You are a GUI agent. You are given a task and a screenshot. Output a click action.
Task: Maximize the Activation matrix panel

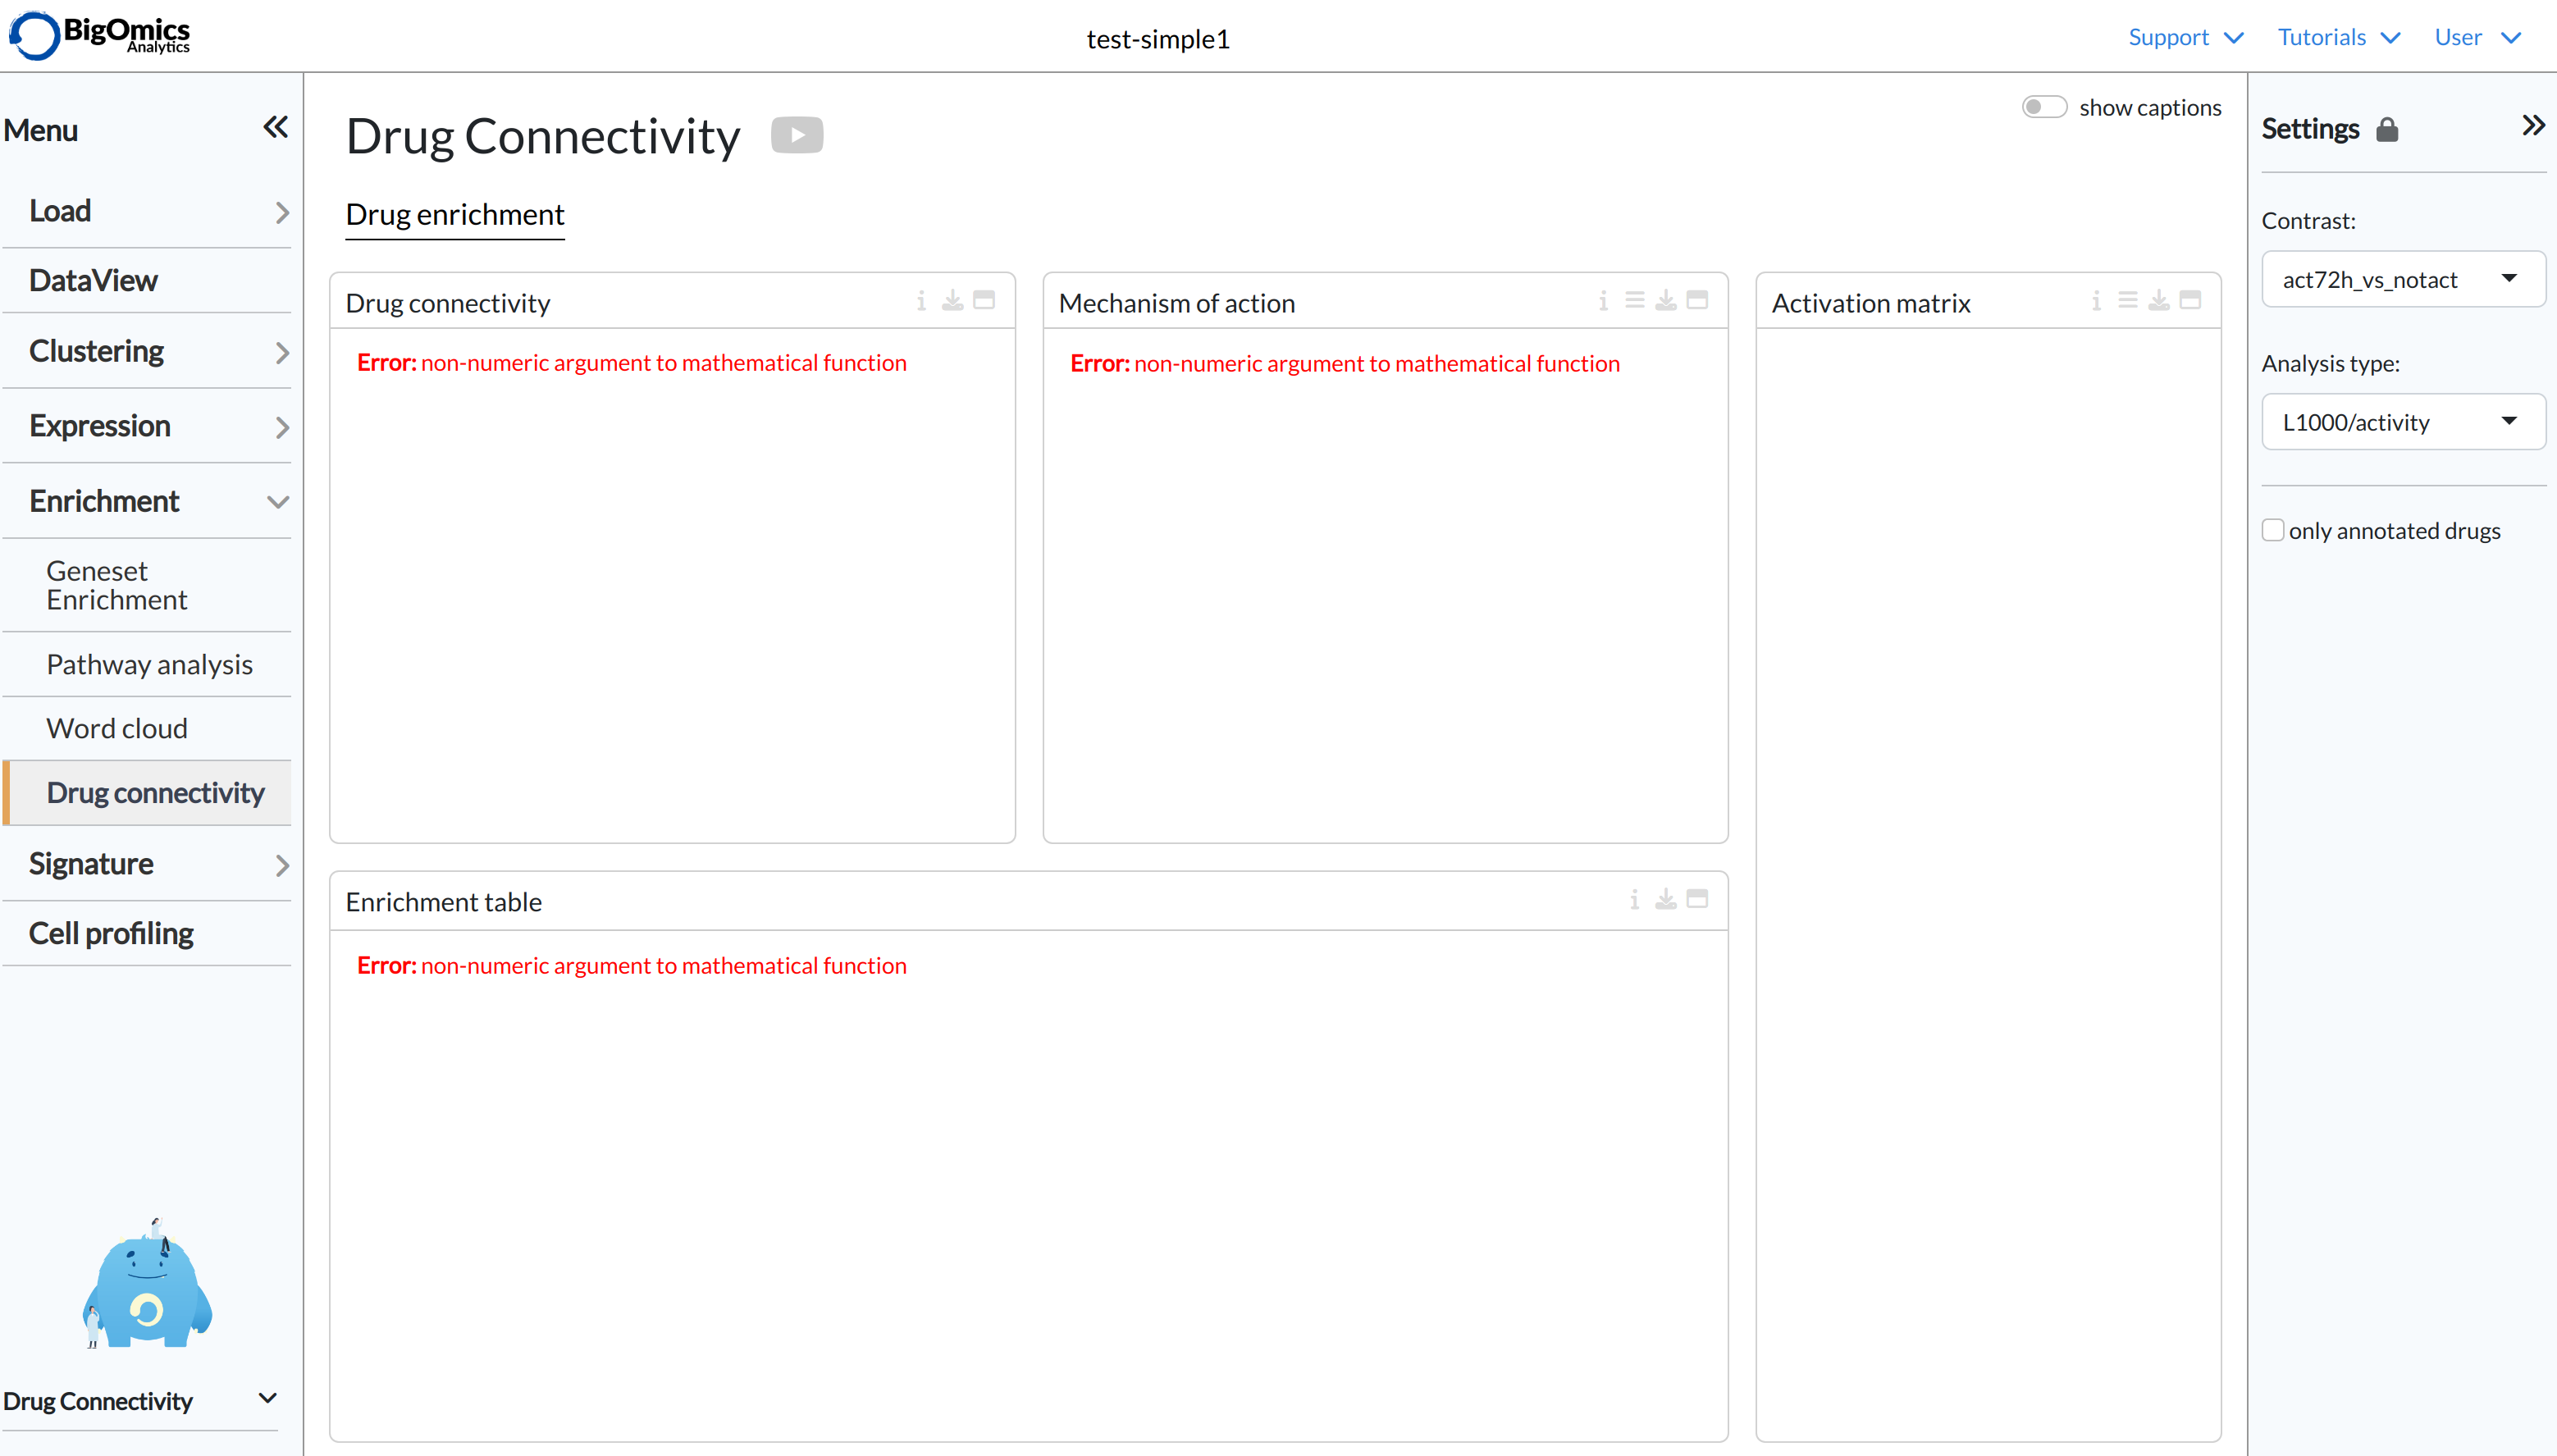pyautogui.click(x=2190, y=299)
